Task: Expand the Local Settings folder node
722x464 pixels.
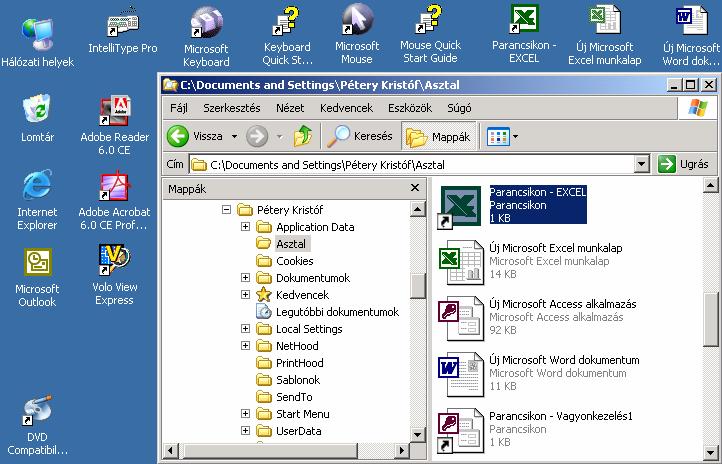Action: coord(245,329)
